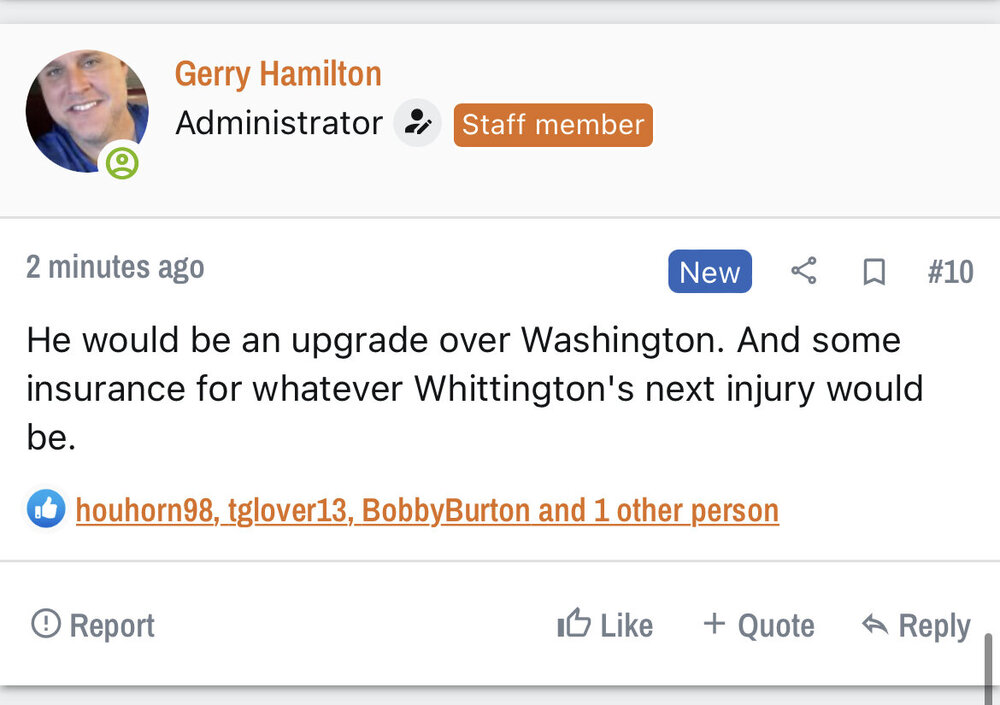Click the exclamation icon beside Report
The width and height of the screenshot is (1000, 705).
click(x=45, y=624)
